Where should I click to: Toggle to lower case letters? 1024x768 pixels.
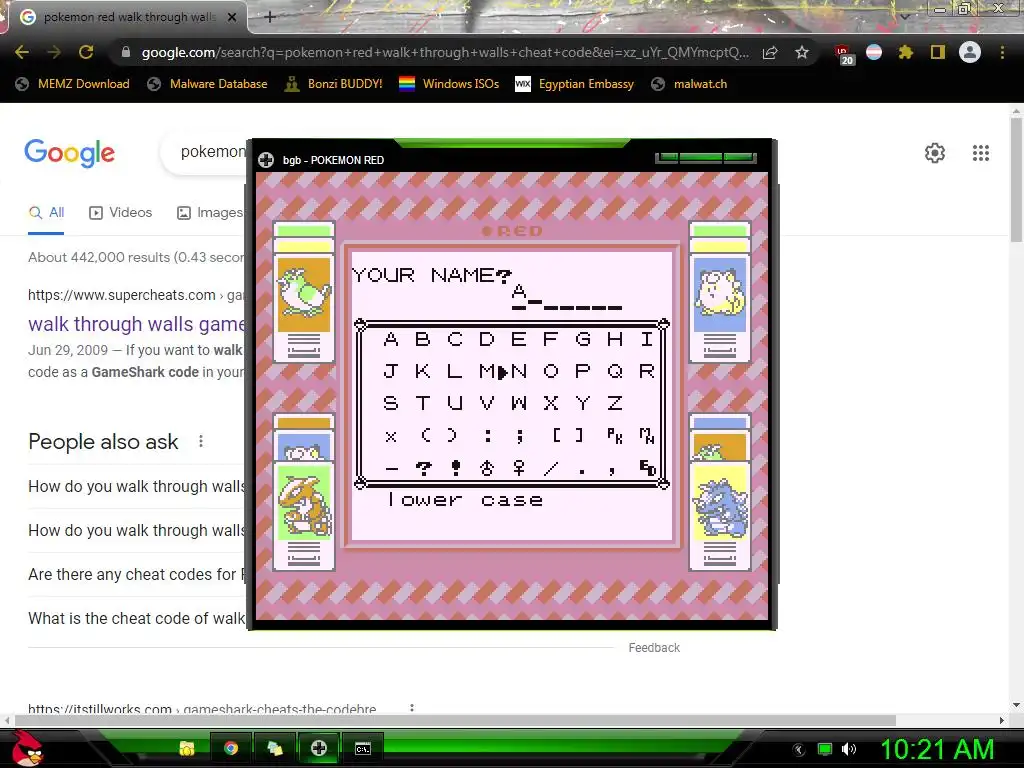click(465, 500)
